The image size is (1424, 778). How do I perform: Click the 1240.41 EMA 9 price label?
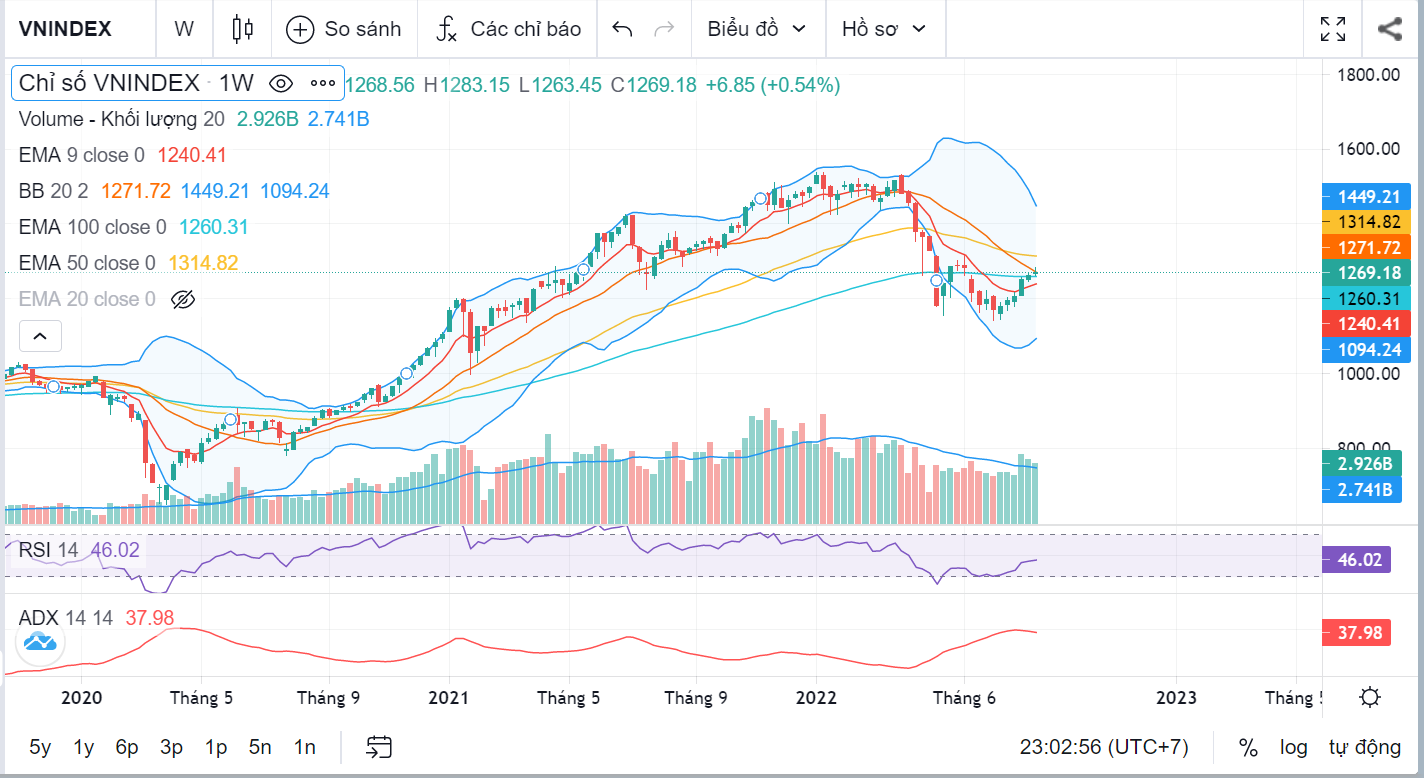tap(1366, 324)
